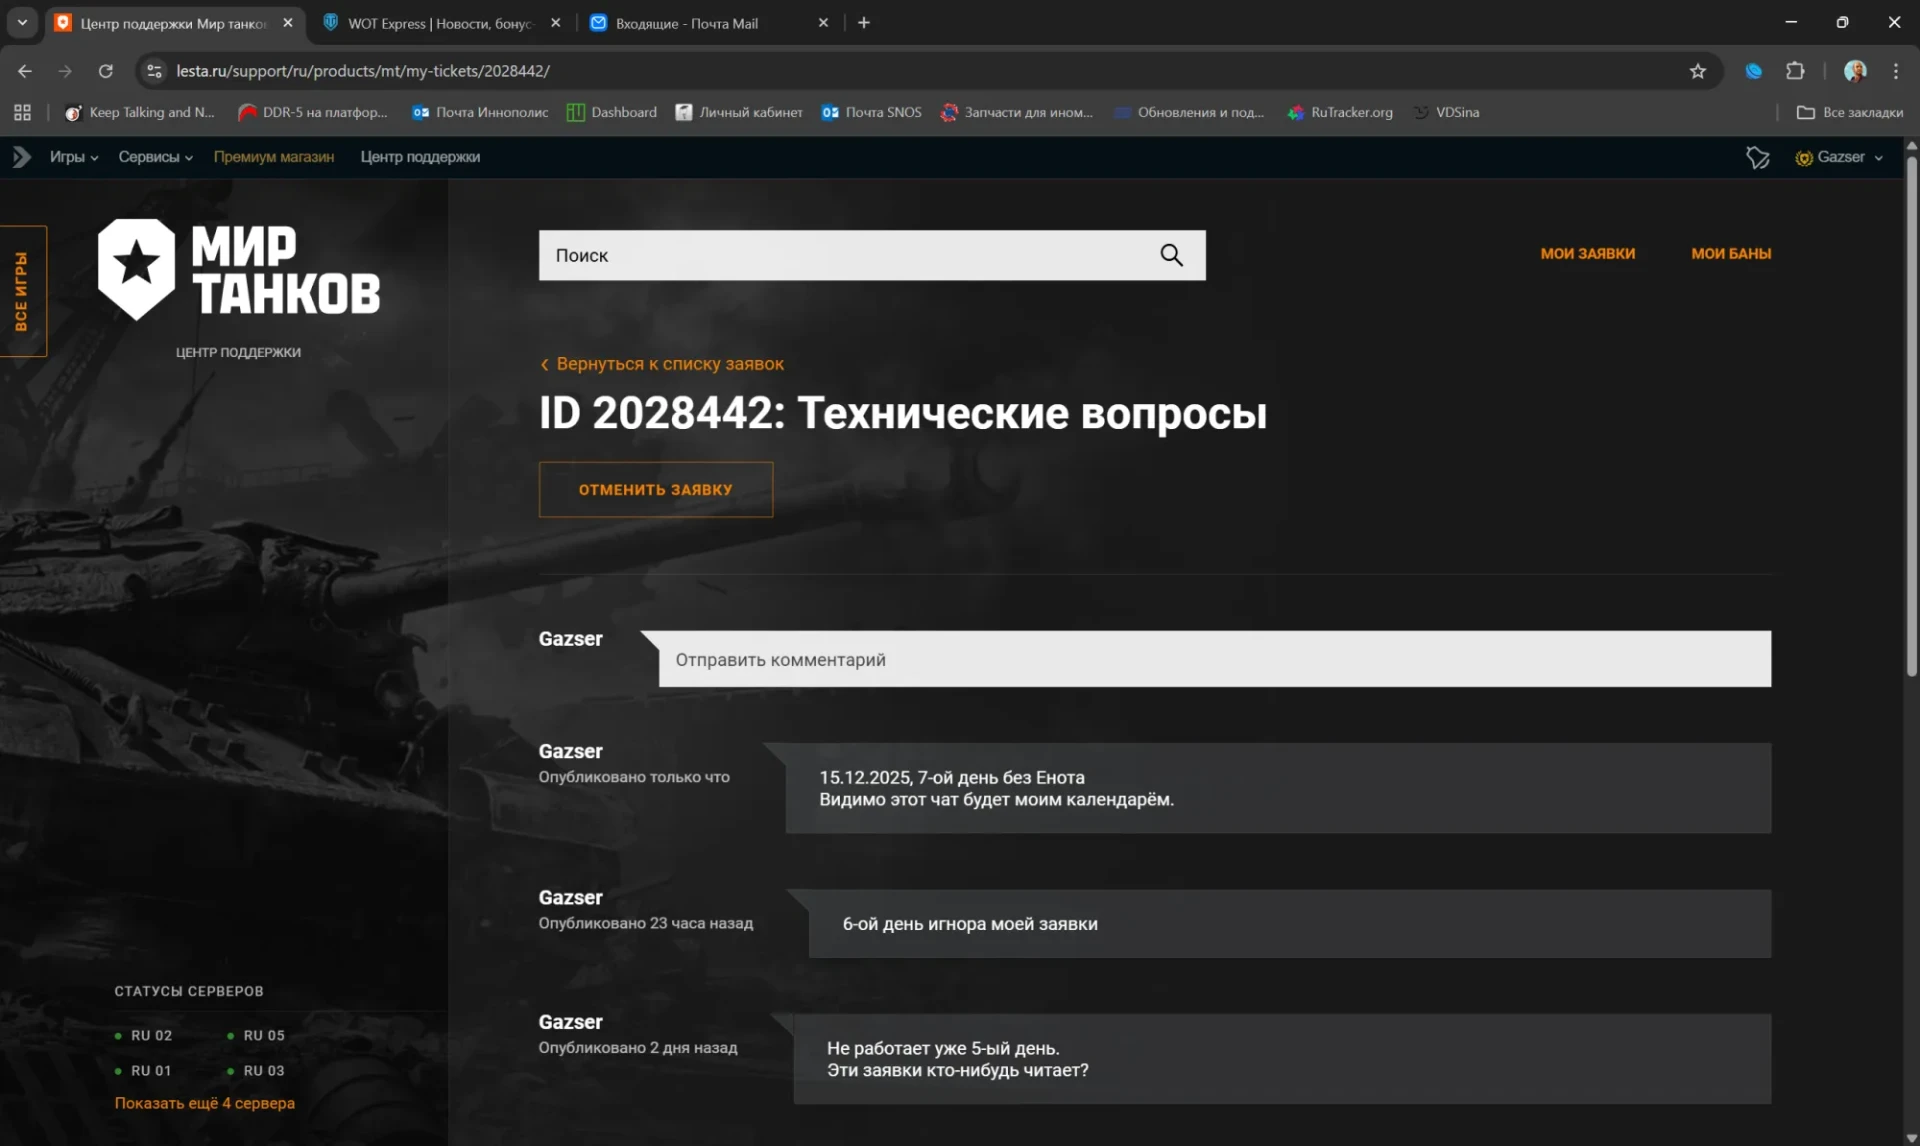Focus the Отправить комментарий field
Image resolution: width=1920 pixels, height=1146 pixels.
click(x=1214, y=659)
